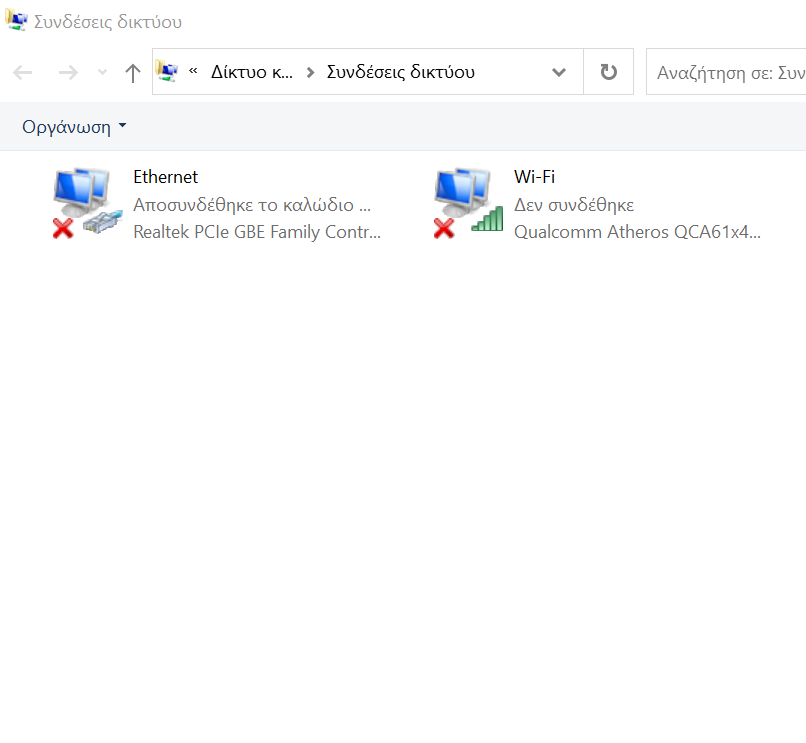Click the Wi-Fi connection name label

point(535,177)
